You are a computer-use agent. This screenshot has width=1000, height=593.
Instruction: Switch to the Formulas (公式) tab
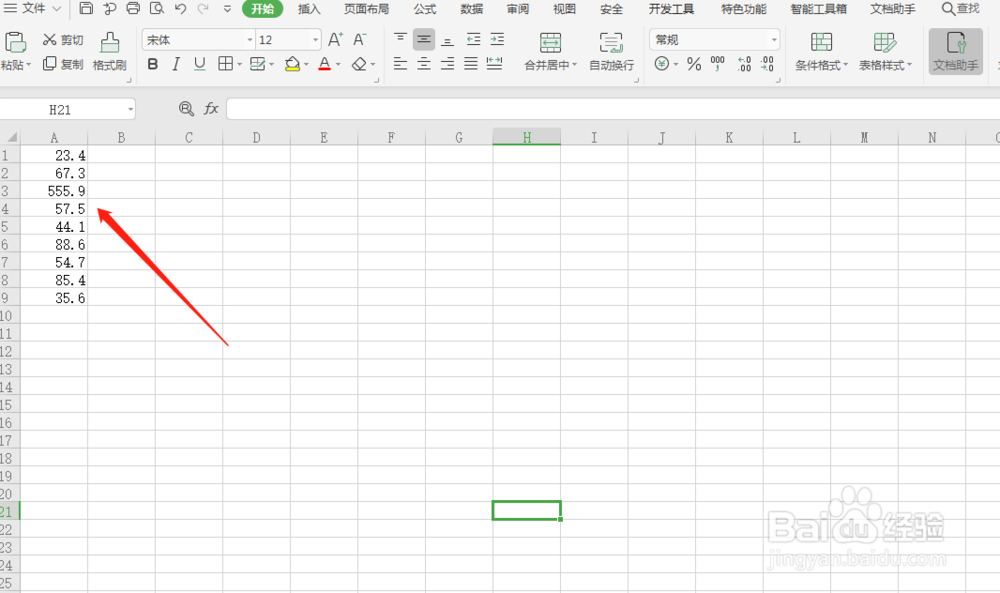click(425, 9)
